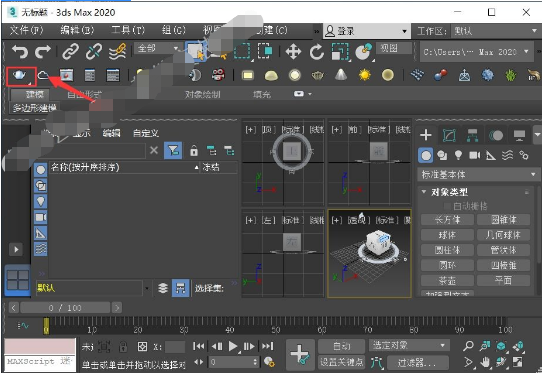Click the red-blue molecule particle icon
The height and width of the screenshot is (375, 545).
(x=441, y=75)
